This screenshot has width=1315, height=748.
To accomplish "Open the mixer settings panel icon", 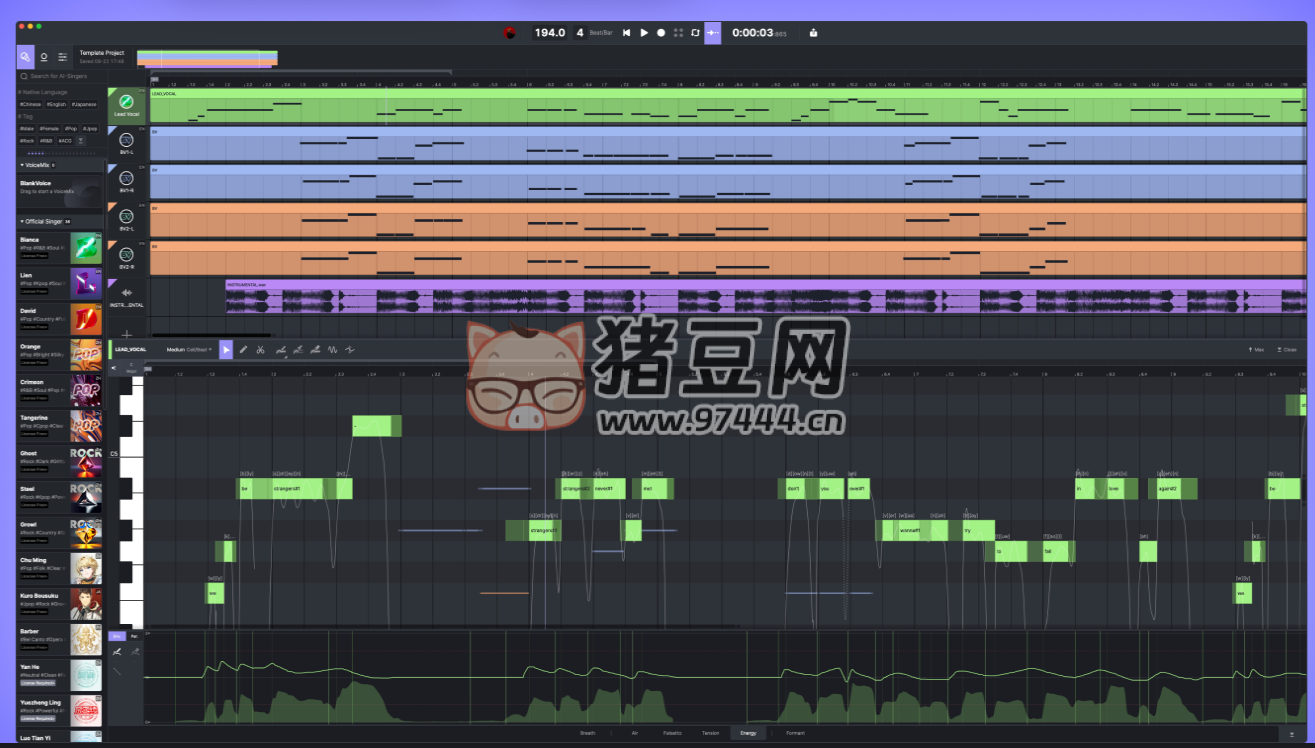I will pyautogui.click(x=62, y=57).
